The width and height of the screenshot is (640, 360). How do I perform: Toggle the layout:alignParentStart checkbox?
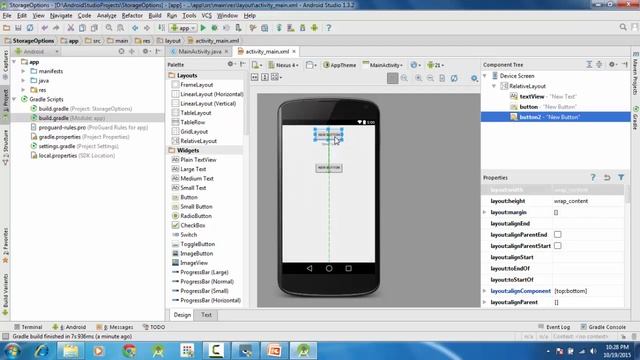tap(558, 246)
